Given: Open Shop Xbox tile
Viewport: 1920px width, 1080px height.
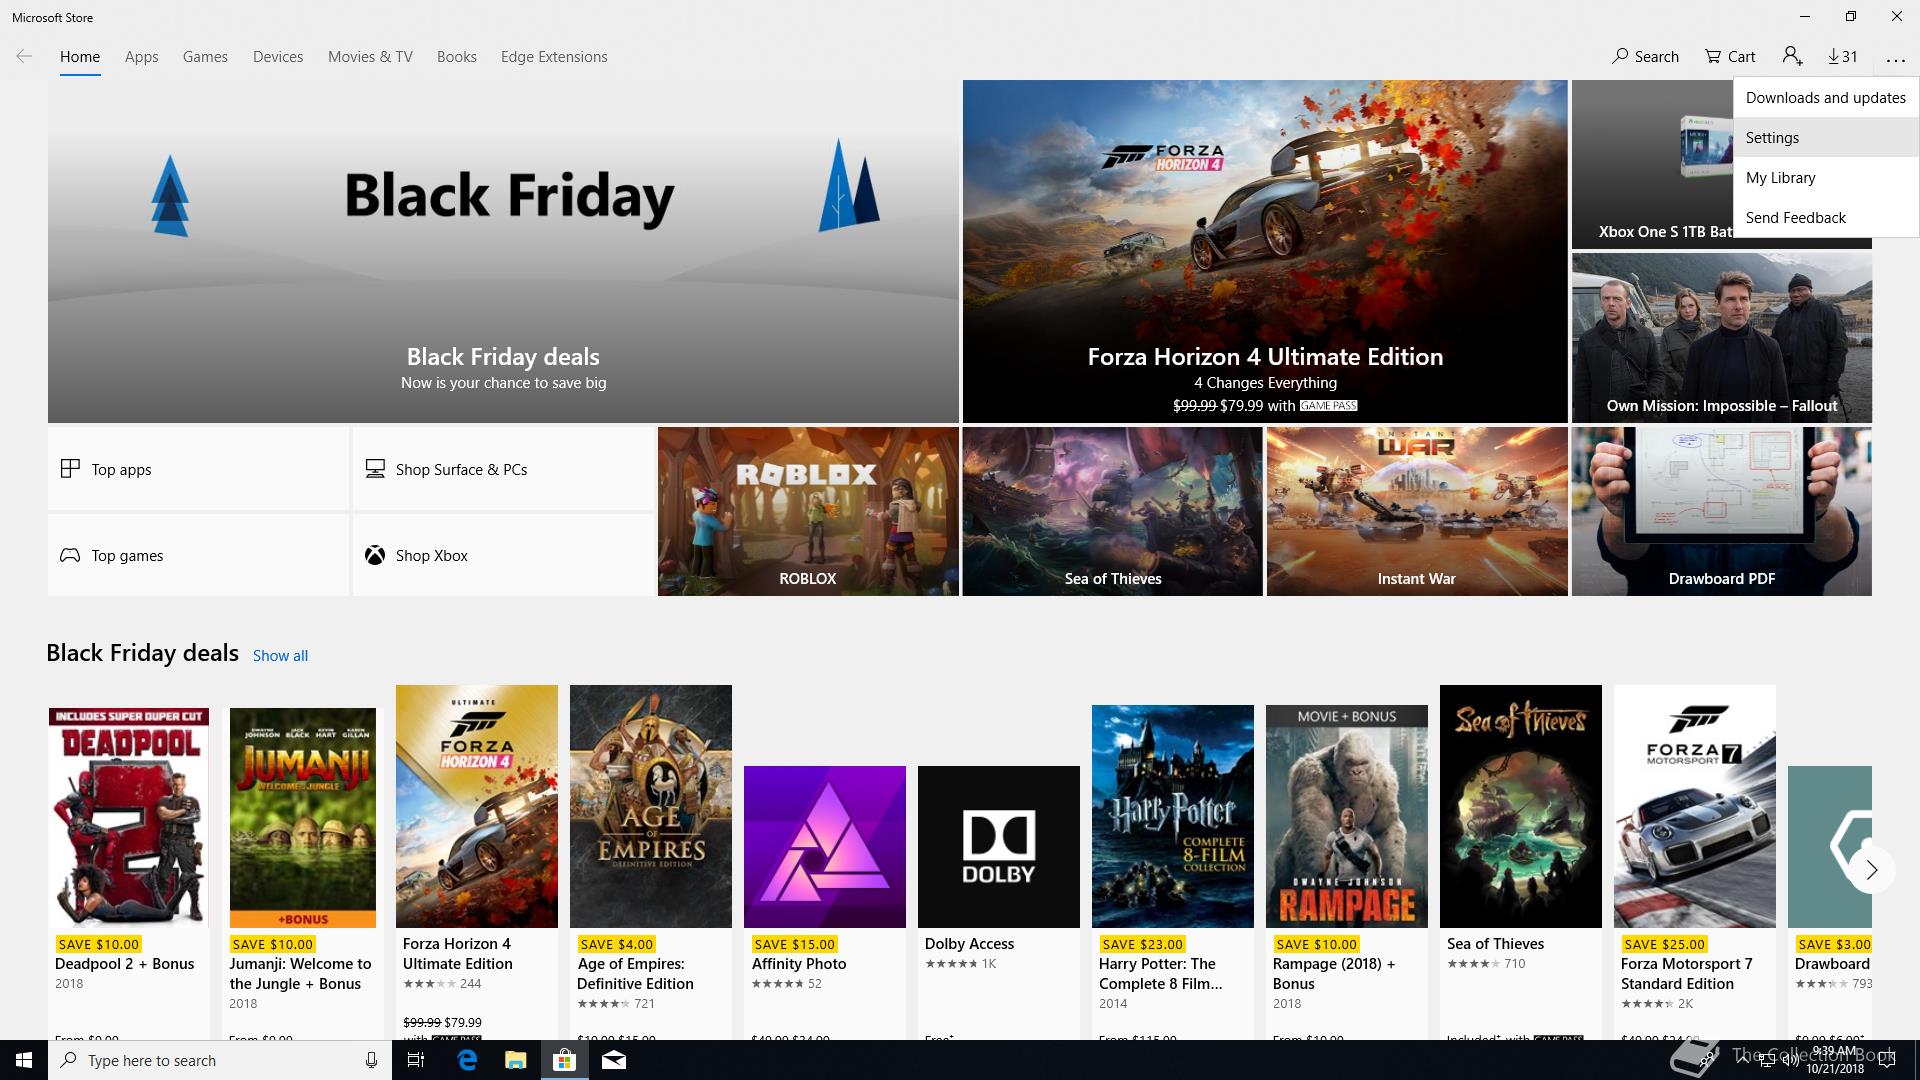Looking at the screenshot, I should pos(503,555).
